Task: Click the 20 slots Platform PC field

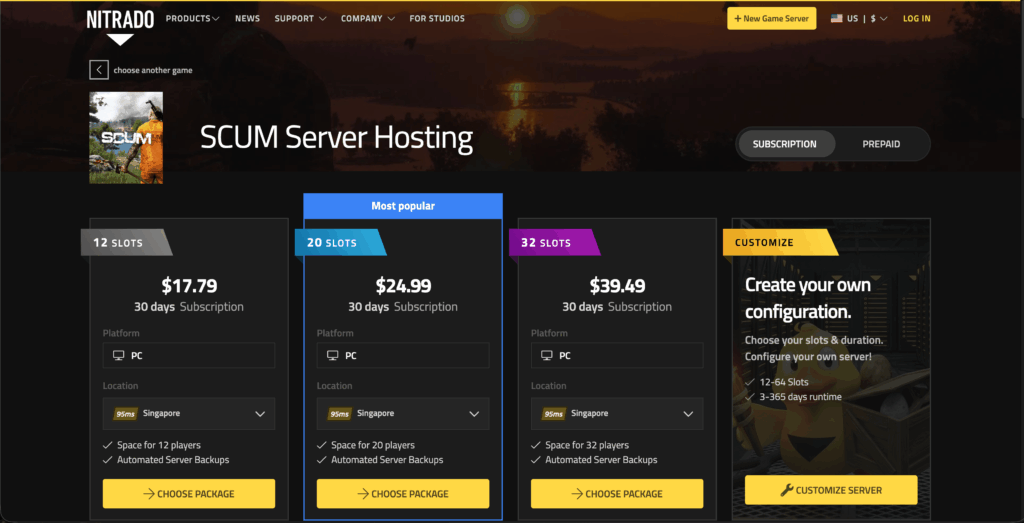Action: [x=403, y=356]
